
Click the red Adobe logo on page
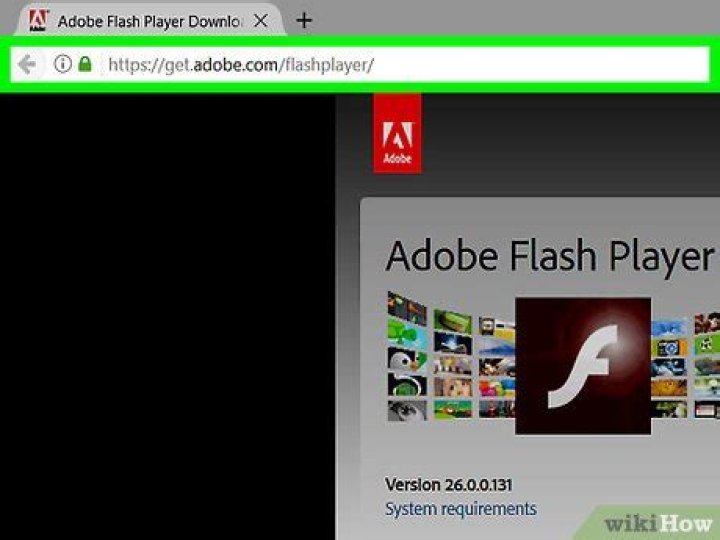[x=397, y=133]
